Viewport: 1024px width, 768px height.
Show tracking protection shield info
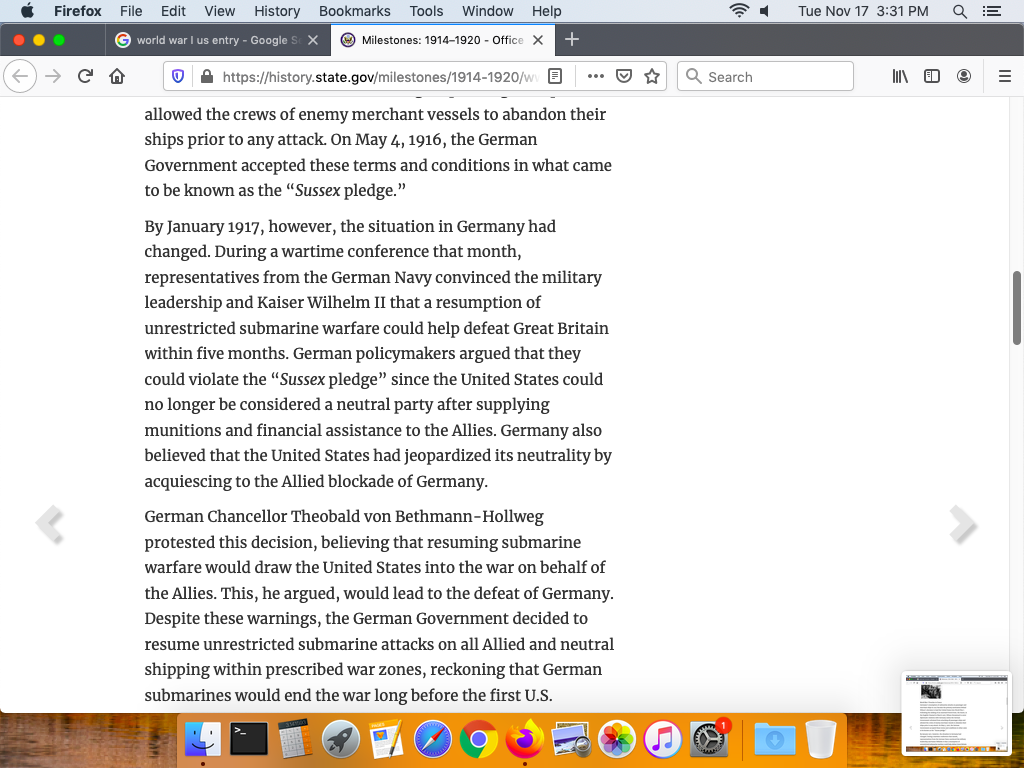point(179,77)
